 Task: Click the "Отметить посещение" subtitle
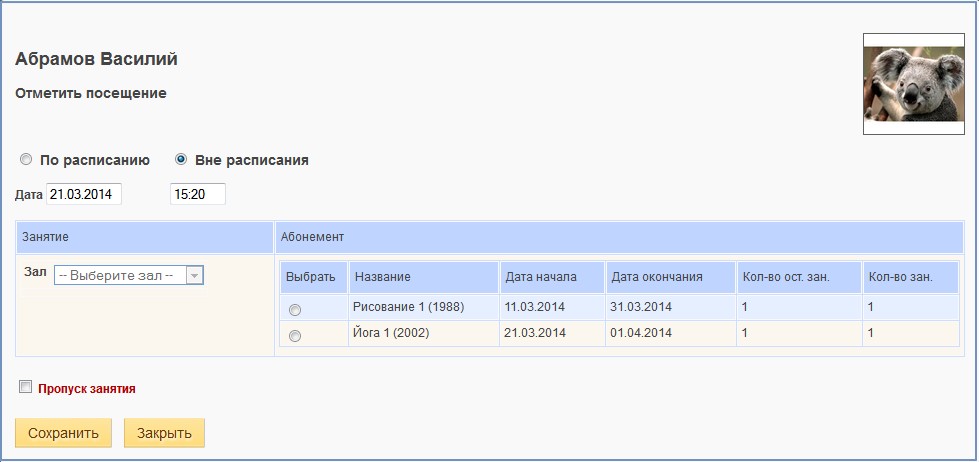91,94
